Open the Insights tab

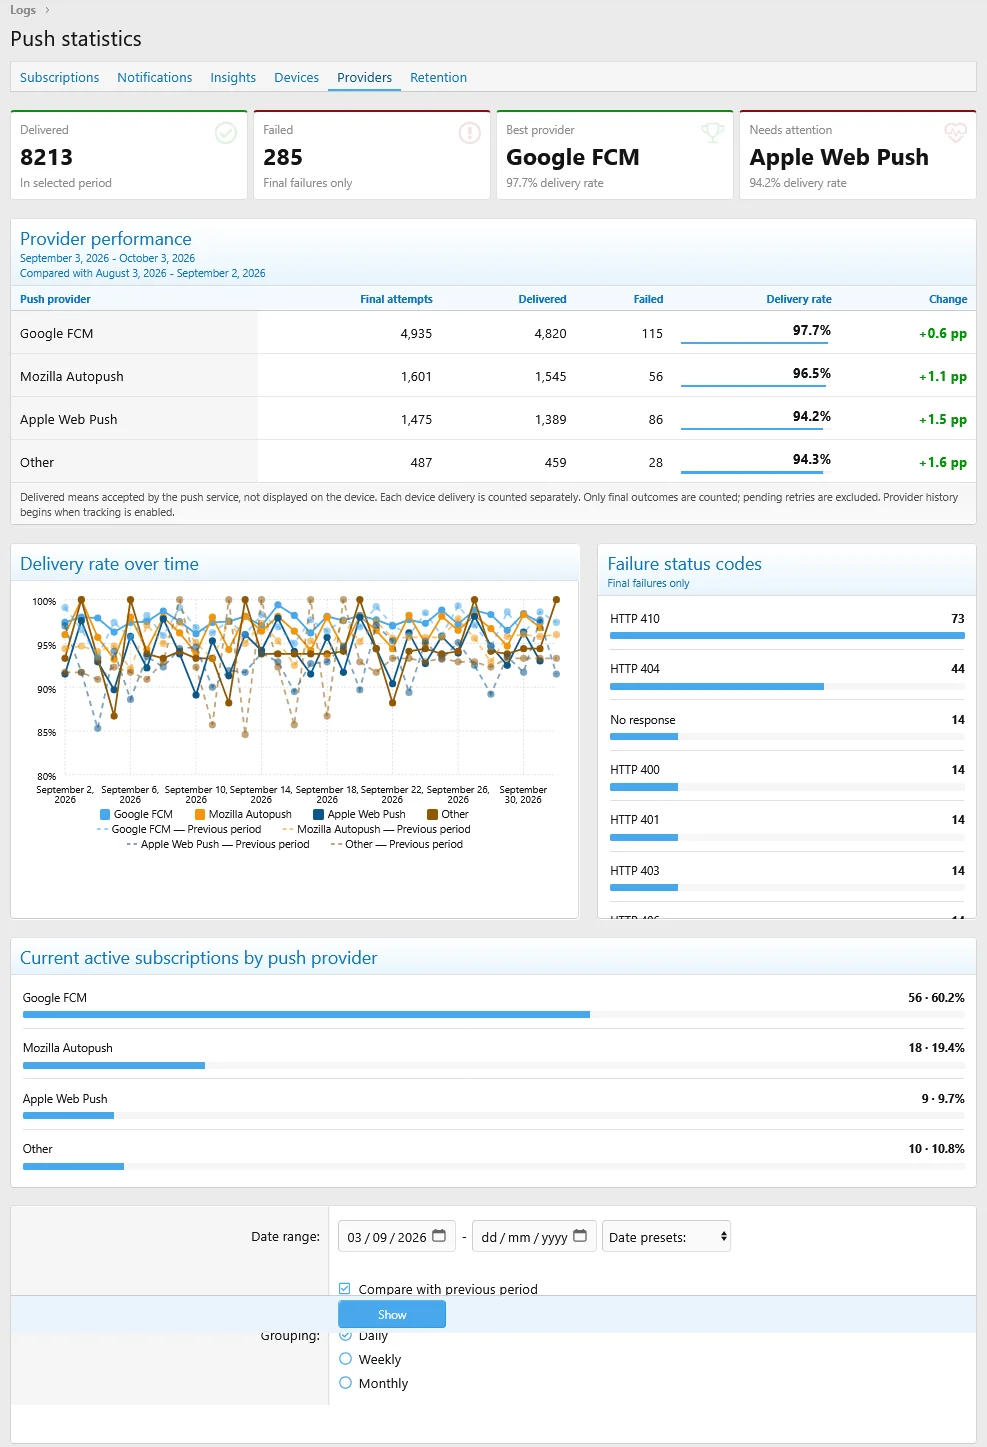pos(233,77)
